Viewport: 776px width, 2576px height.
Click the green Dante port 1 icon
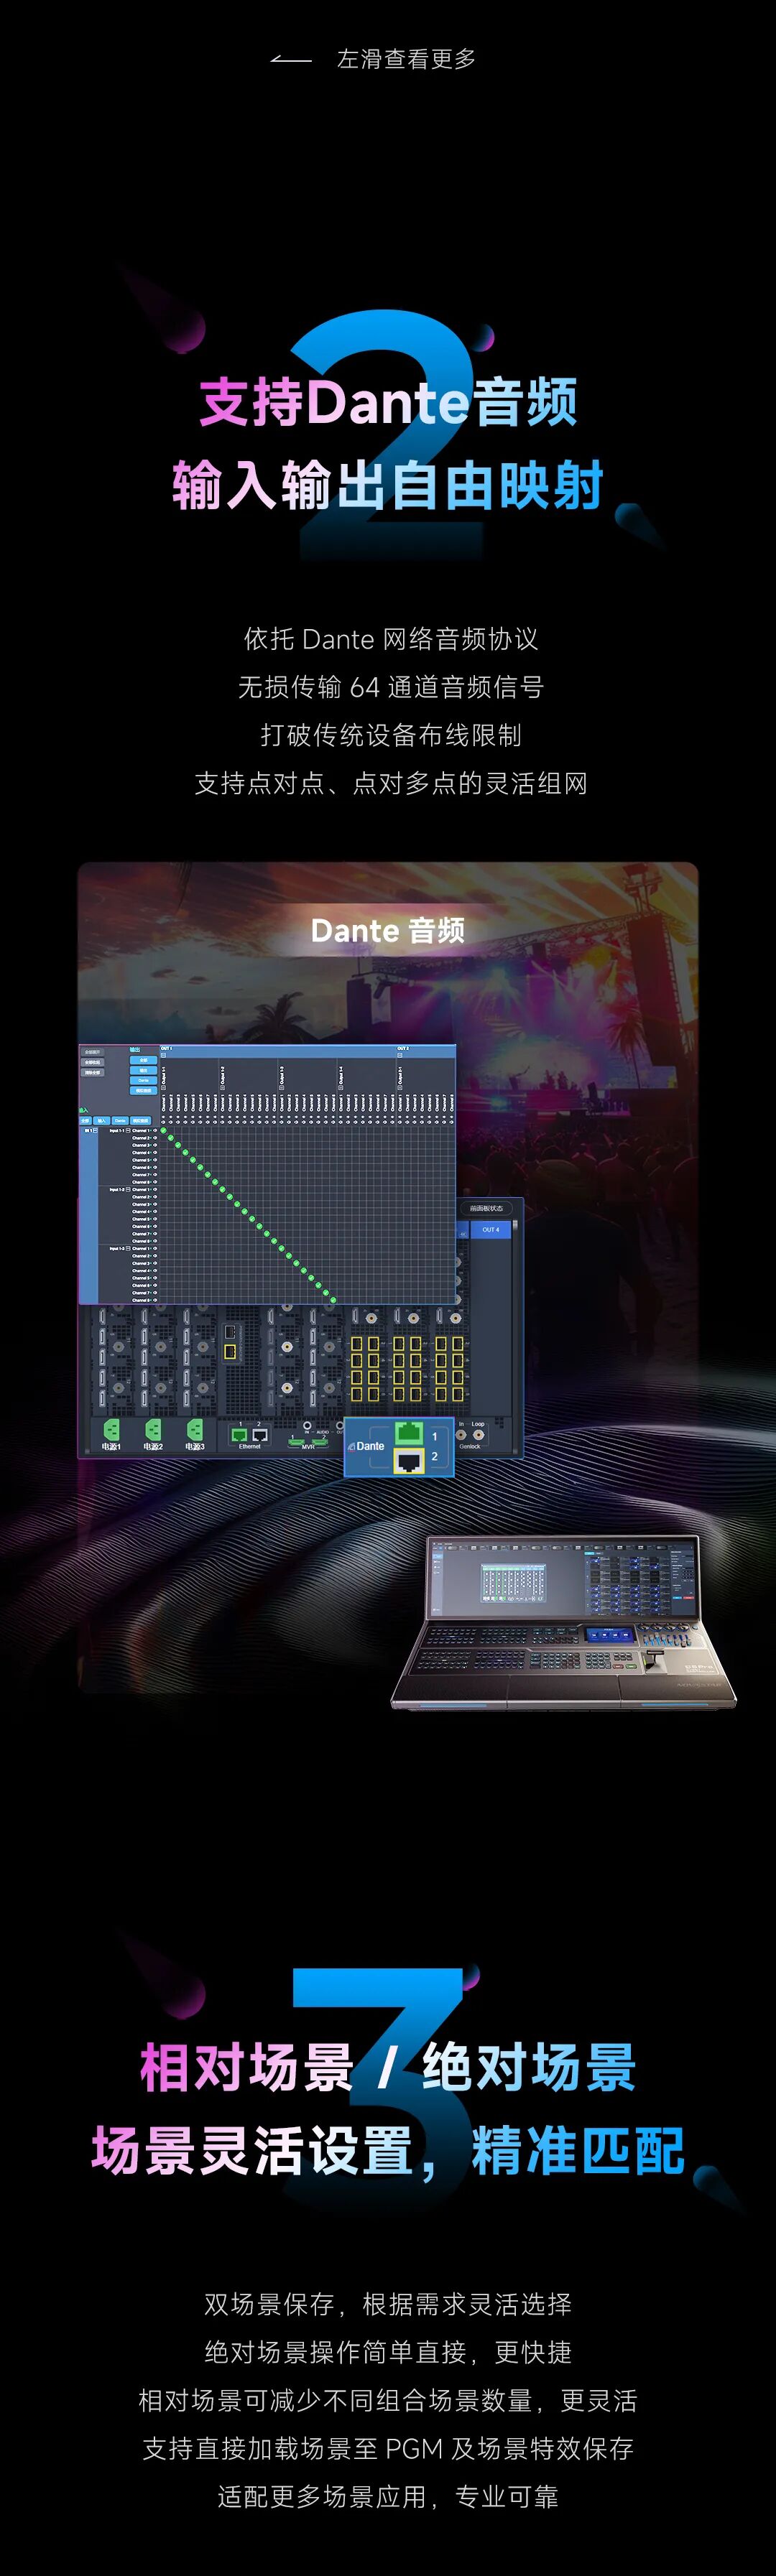coord(408,1433)
